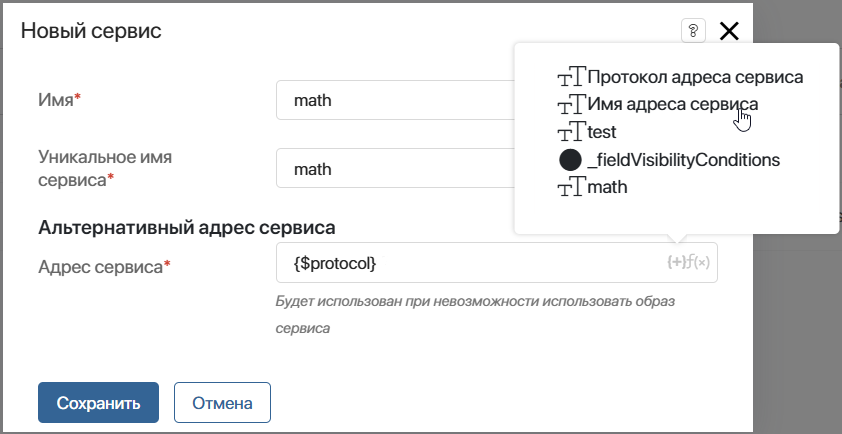Choose Протокол адреса сервиса variable
842x434 pixels.
[x=695, y=77]
